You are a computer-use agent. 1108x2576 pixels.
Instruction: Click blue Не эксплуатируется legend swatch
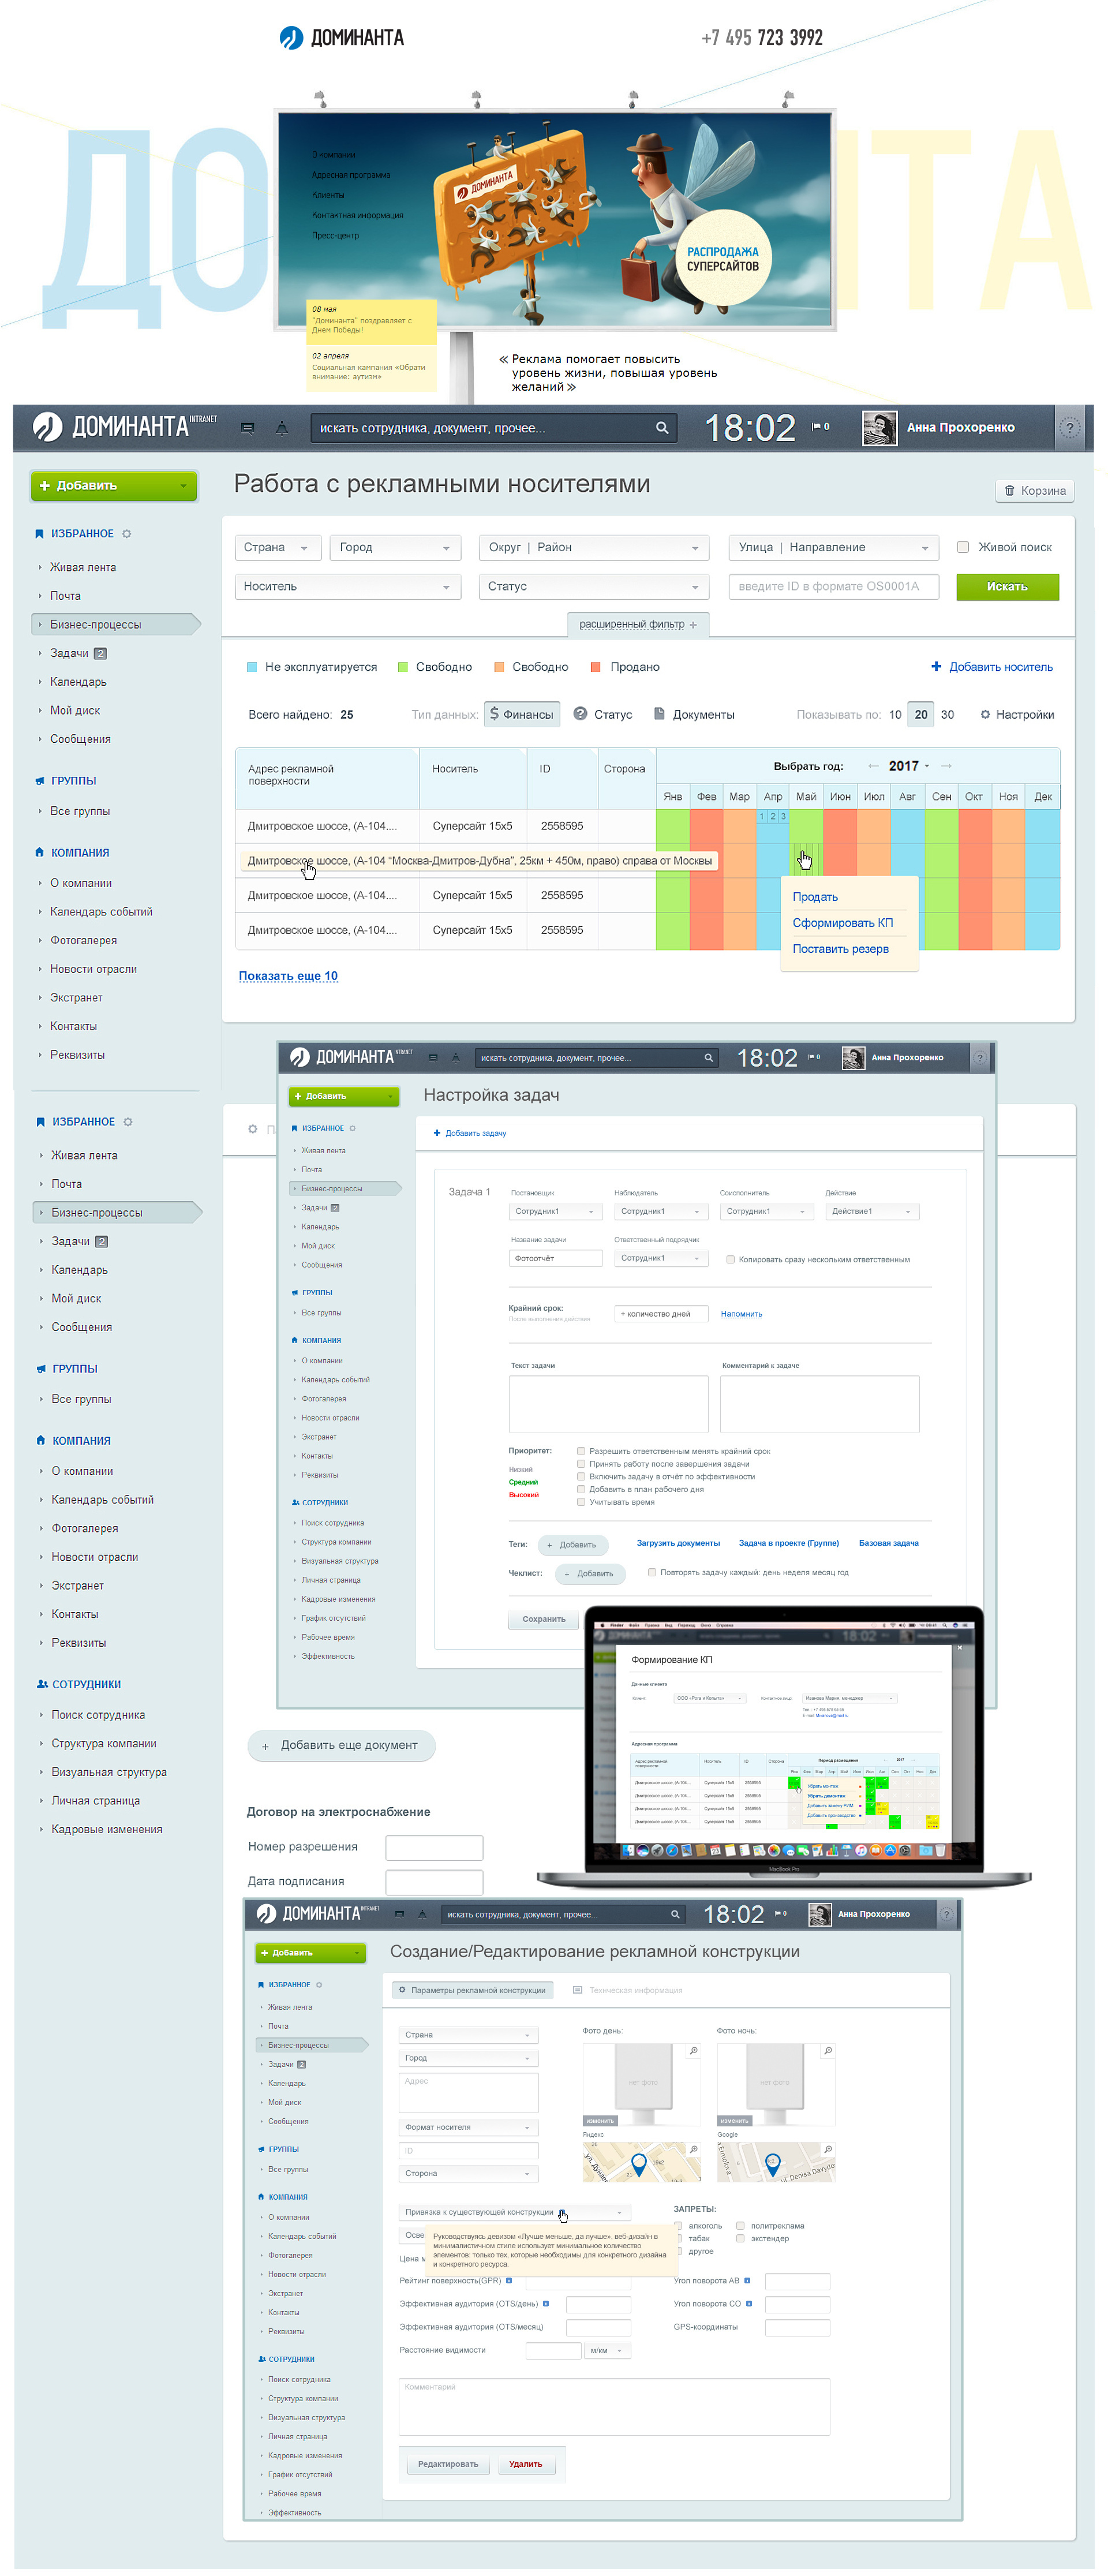click(x=252, y=667)
